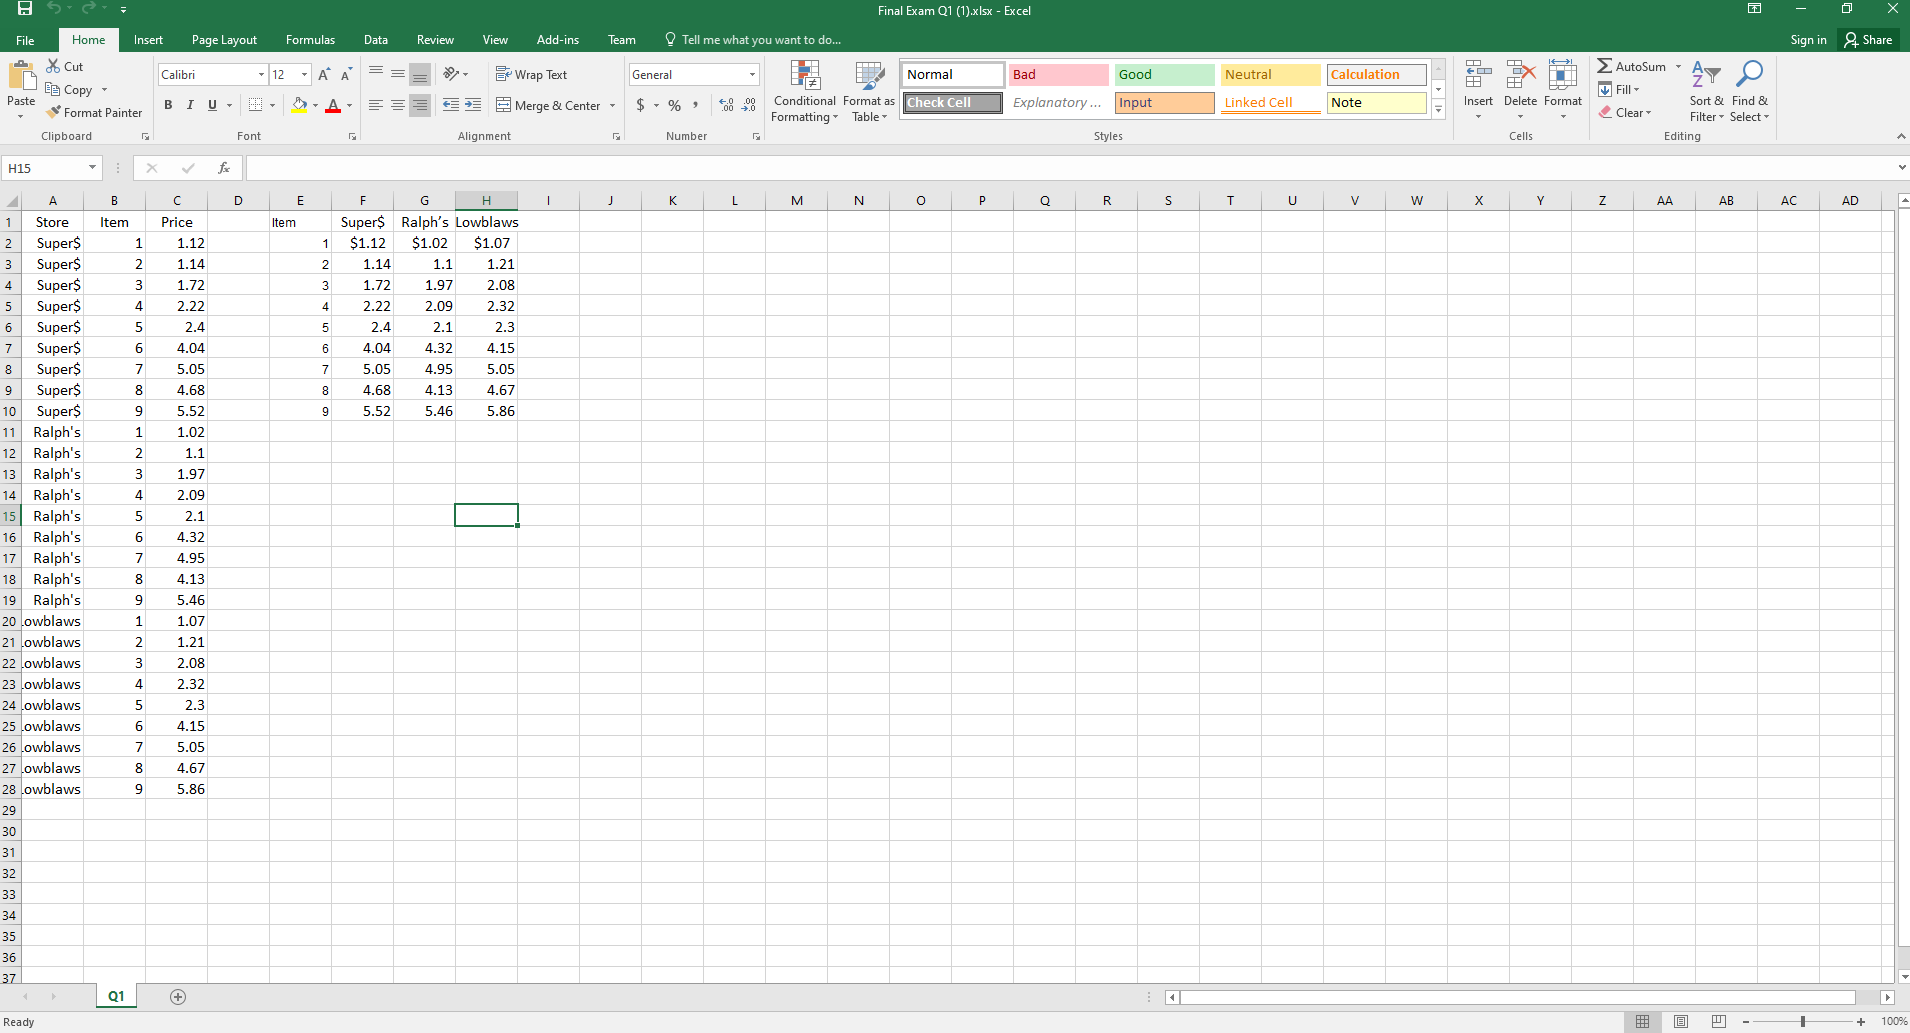
Task: Click the Tell me what you want search box
Action: coord(752,40)
